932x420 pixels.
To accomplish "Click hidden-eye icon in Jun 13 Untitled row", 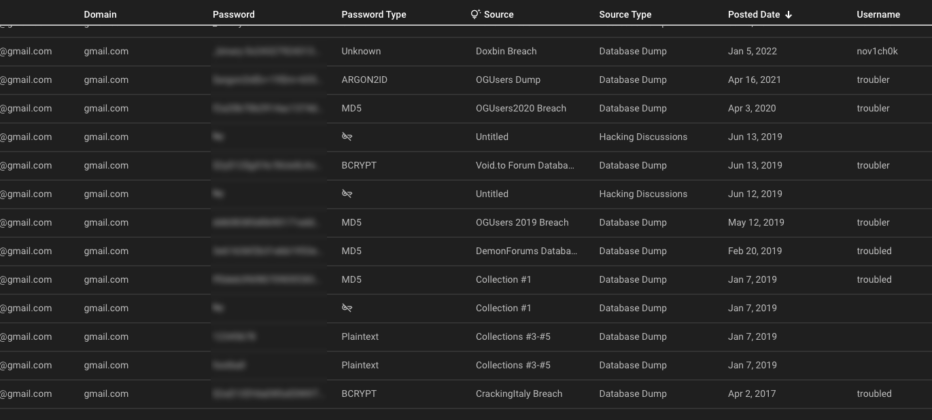I will (347, 137).
